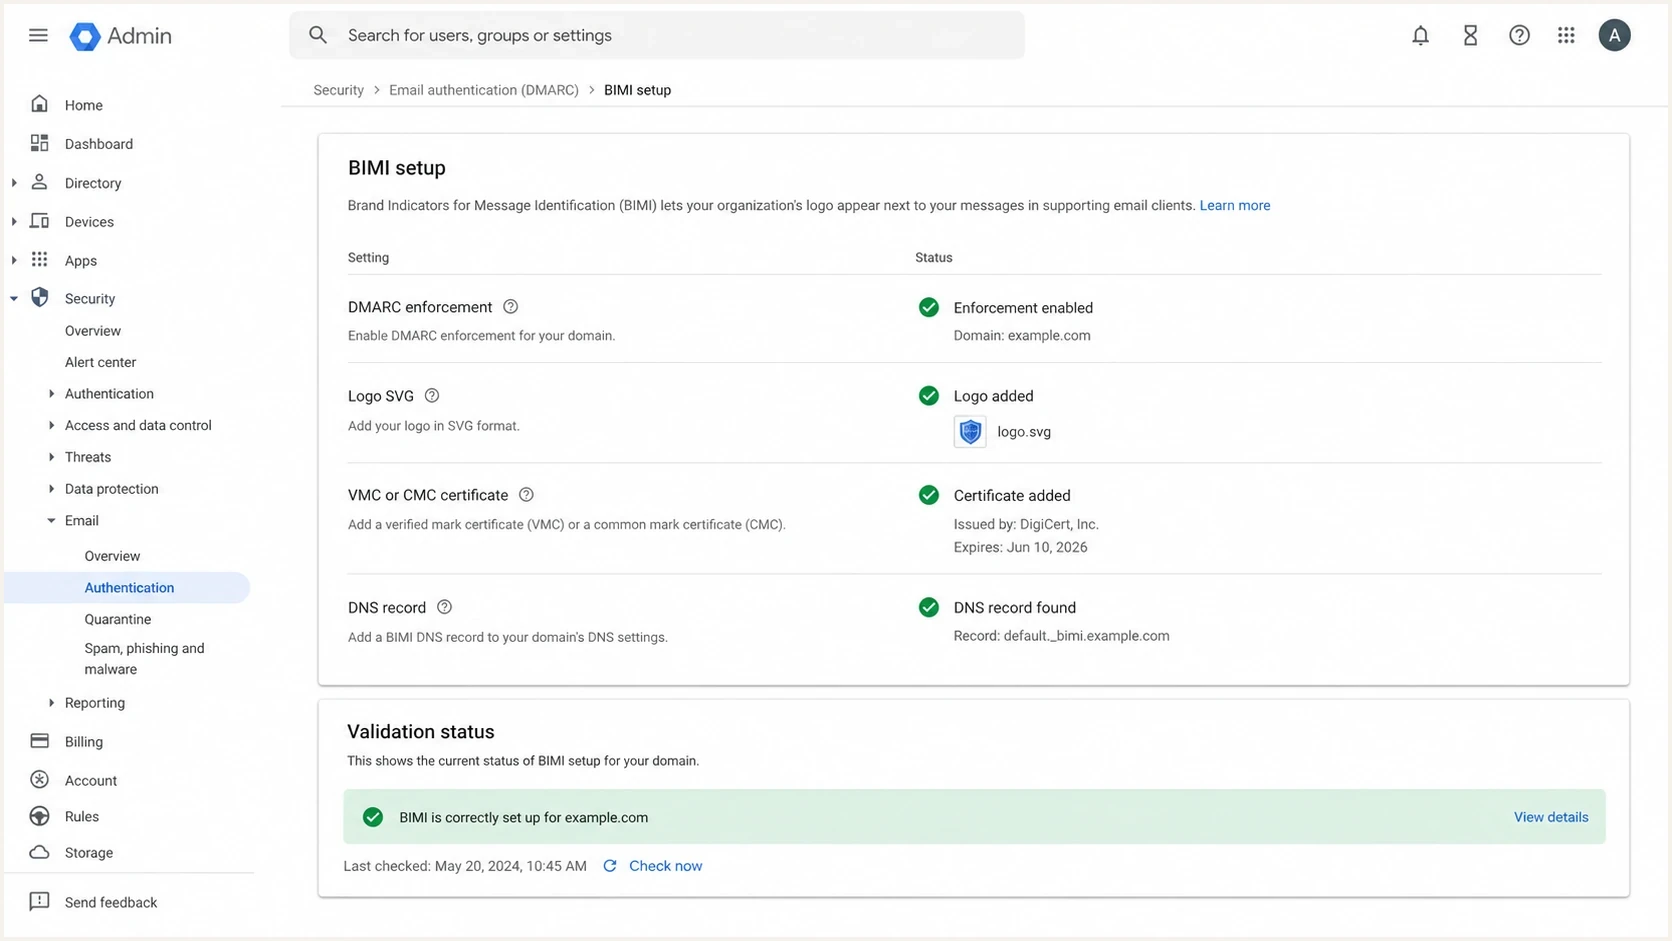Go to Email authentication (DMARC) breadcrumb
Image resolution: width=1672 pixels, height=941 pixels.
pos(484,90)
